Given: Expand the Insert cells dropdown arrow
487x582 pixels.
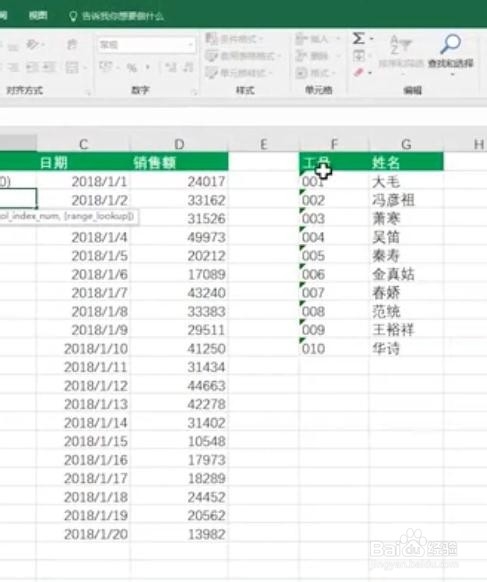Looking at the screenshot, I should [x=338, y=39].
